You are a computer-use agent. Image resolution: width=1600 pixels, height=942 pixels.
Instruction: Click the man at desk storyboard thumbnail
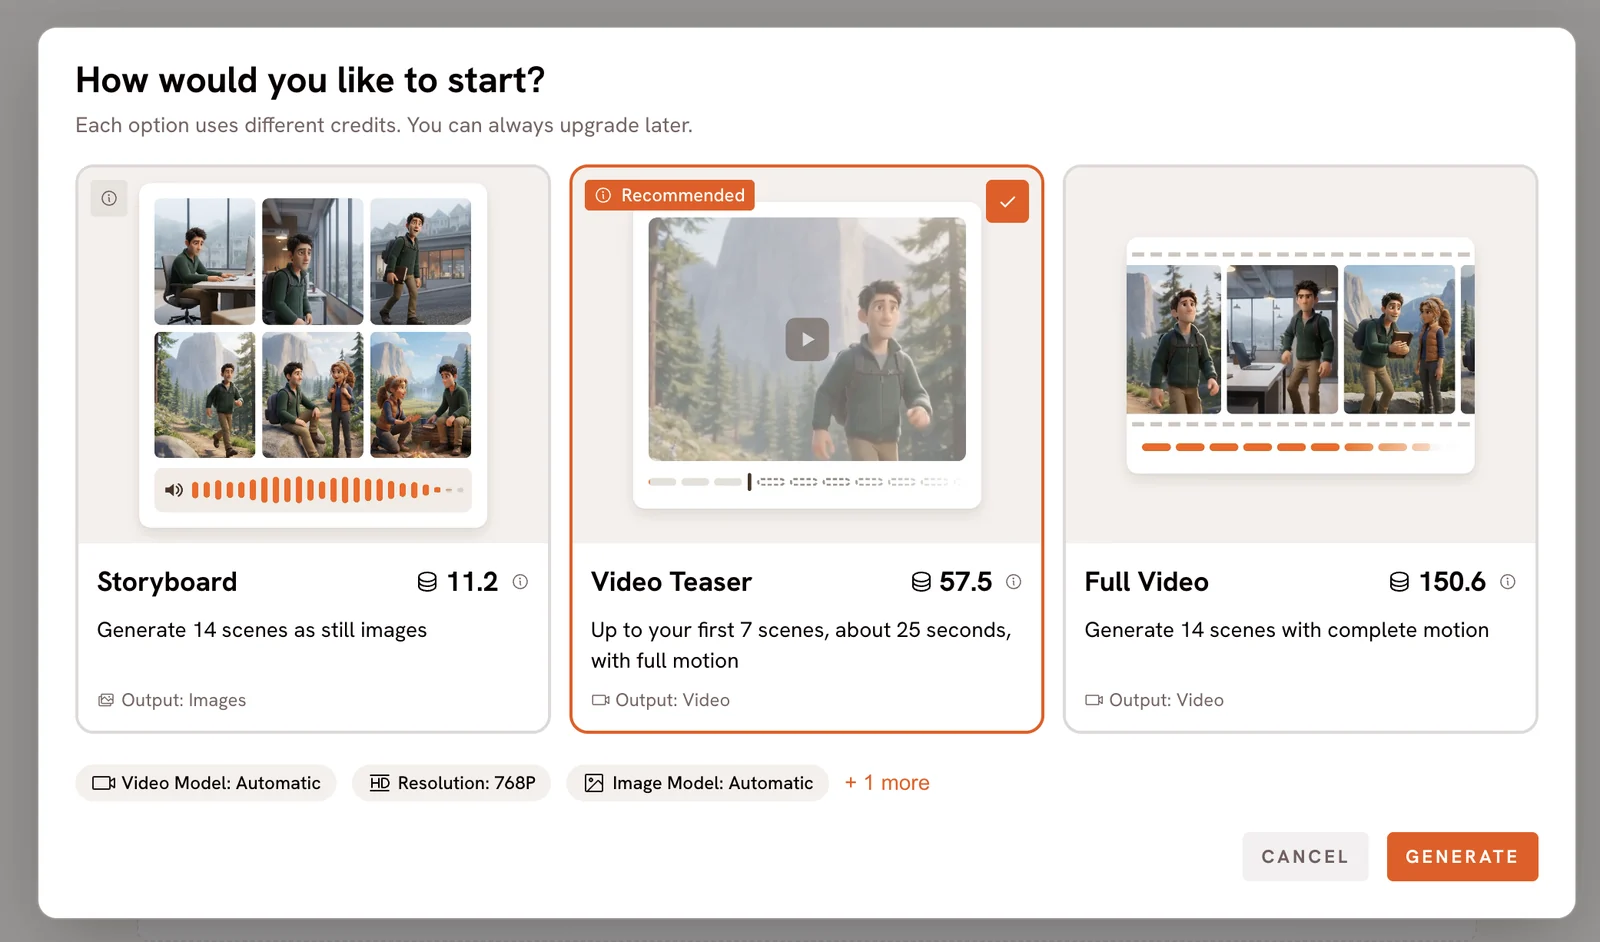point(205,261)
